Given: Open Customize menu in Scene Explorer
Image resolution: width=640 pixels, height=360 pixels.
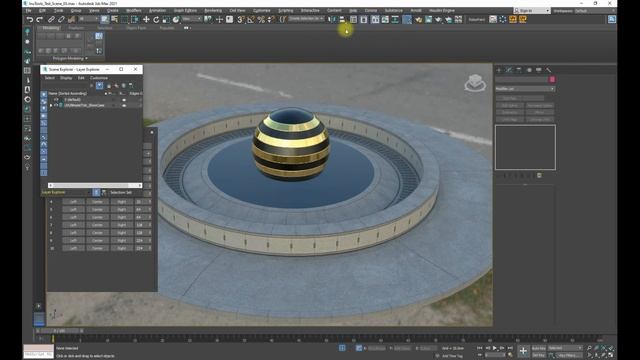Looking at the screenshot, I should click(x=99, y=78).
